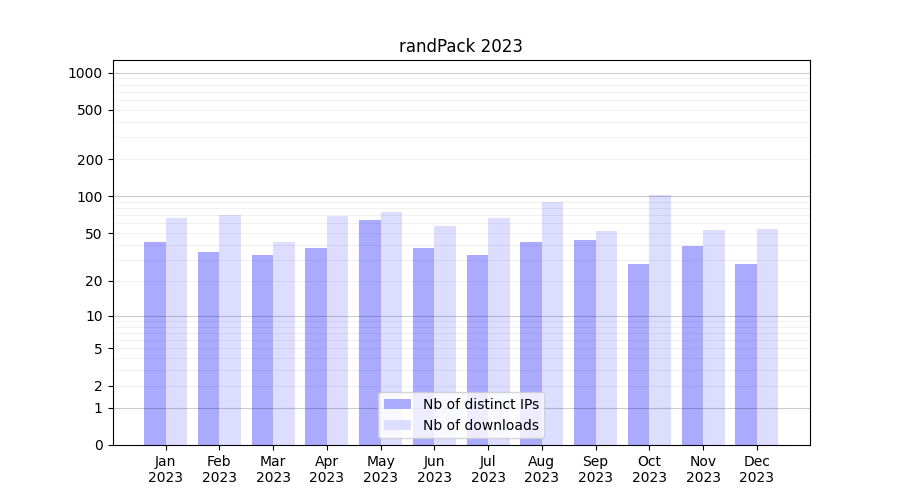
Task: Select the 0 y-axis tick label
Action: coord(98,445)
